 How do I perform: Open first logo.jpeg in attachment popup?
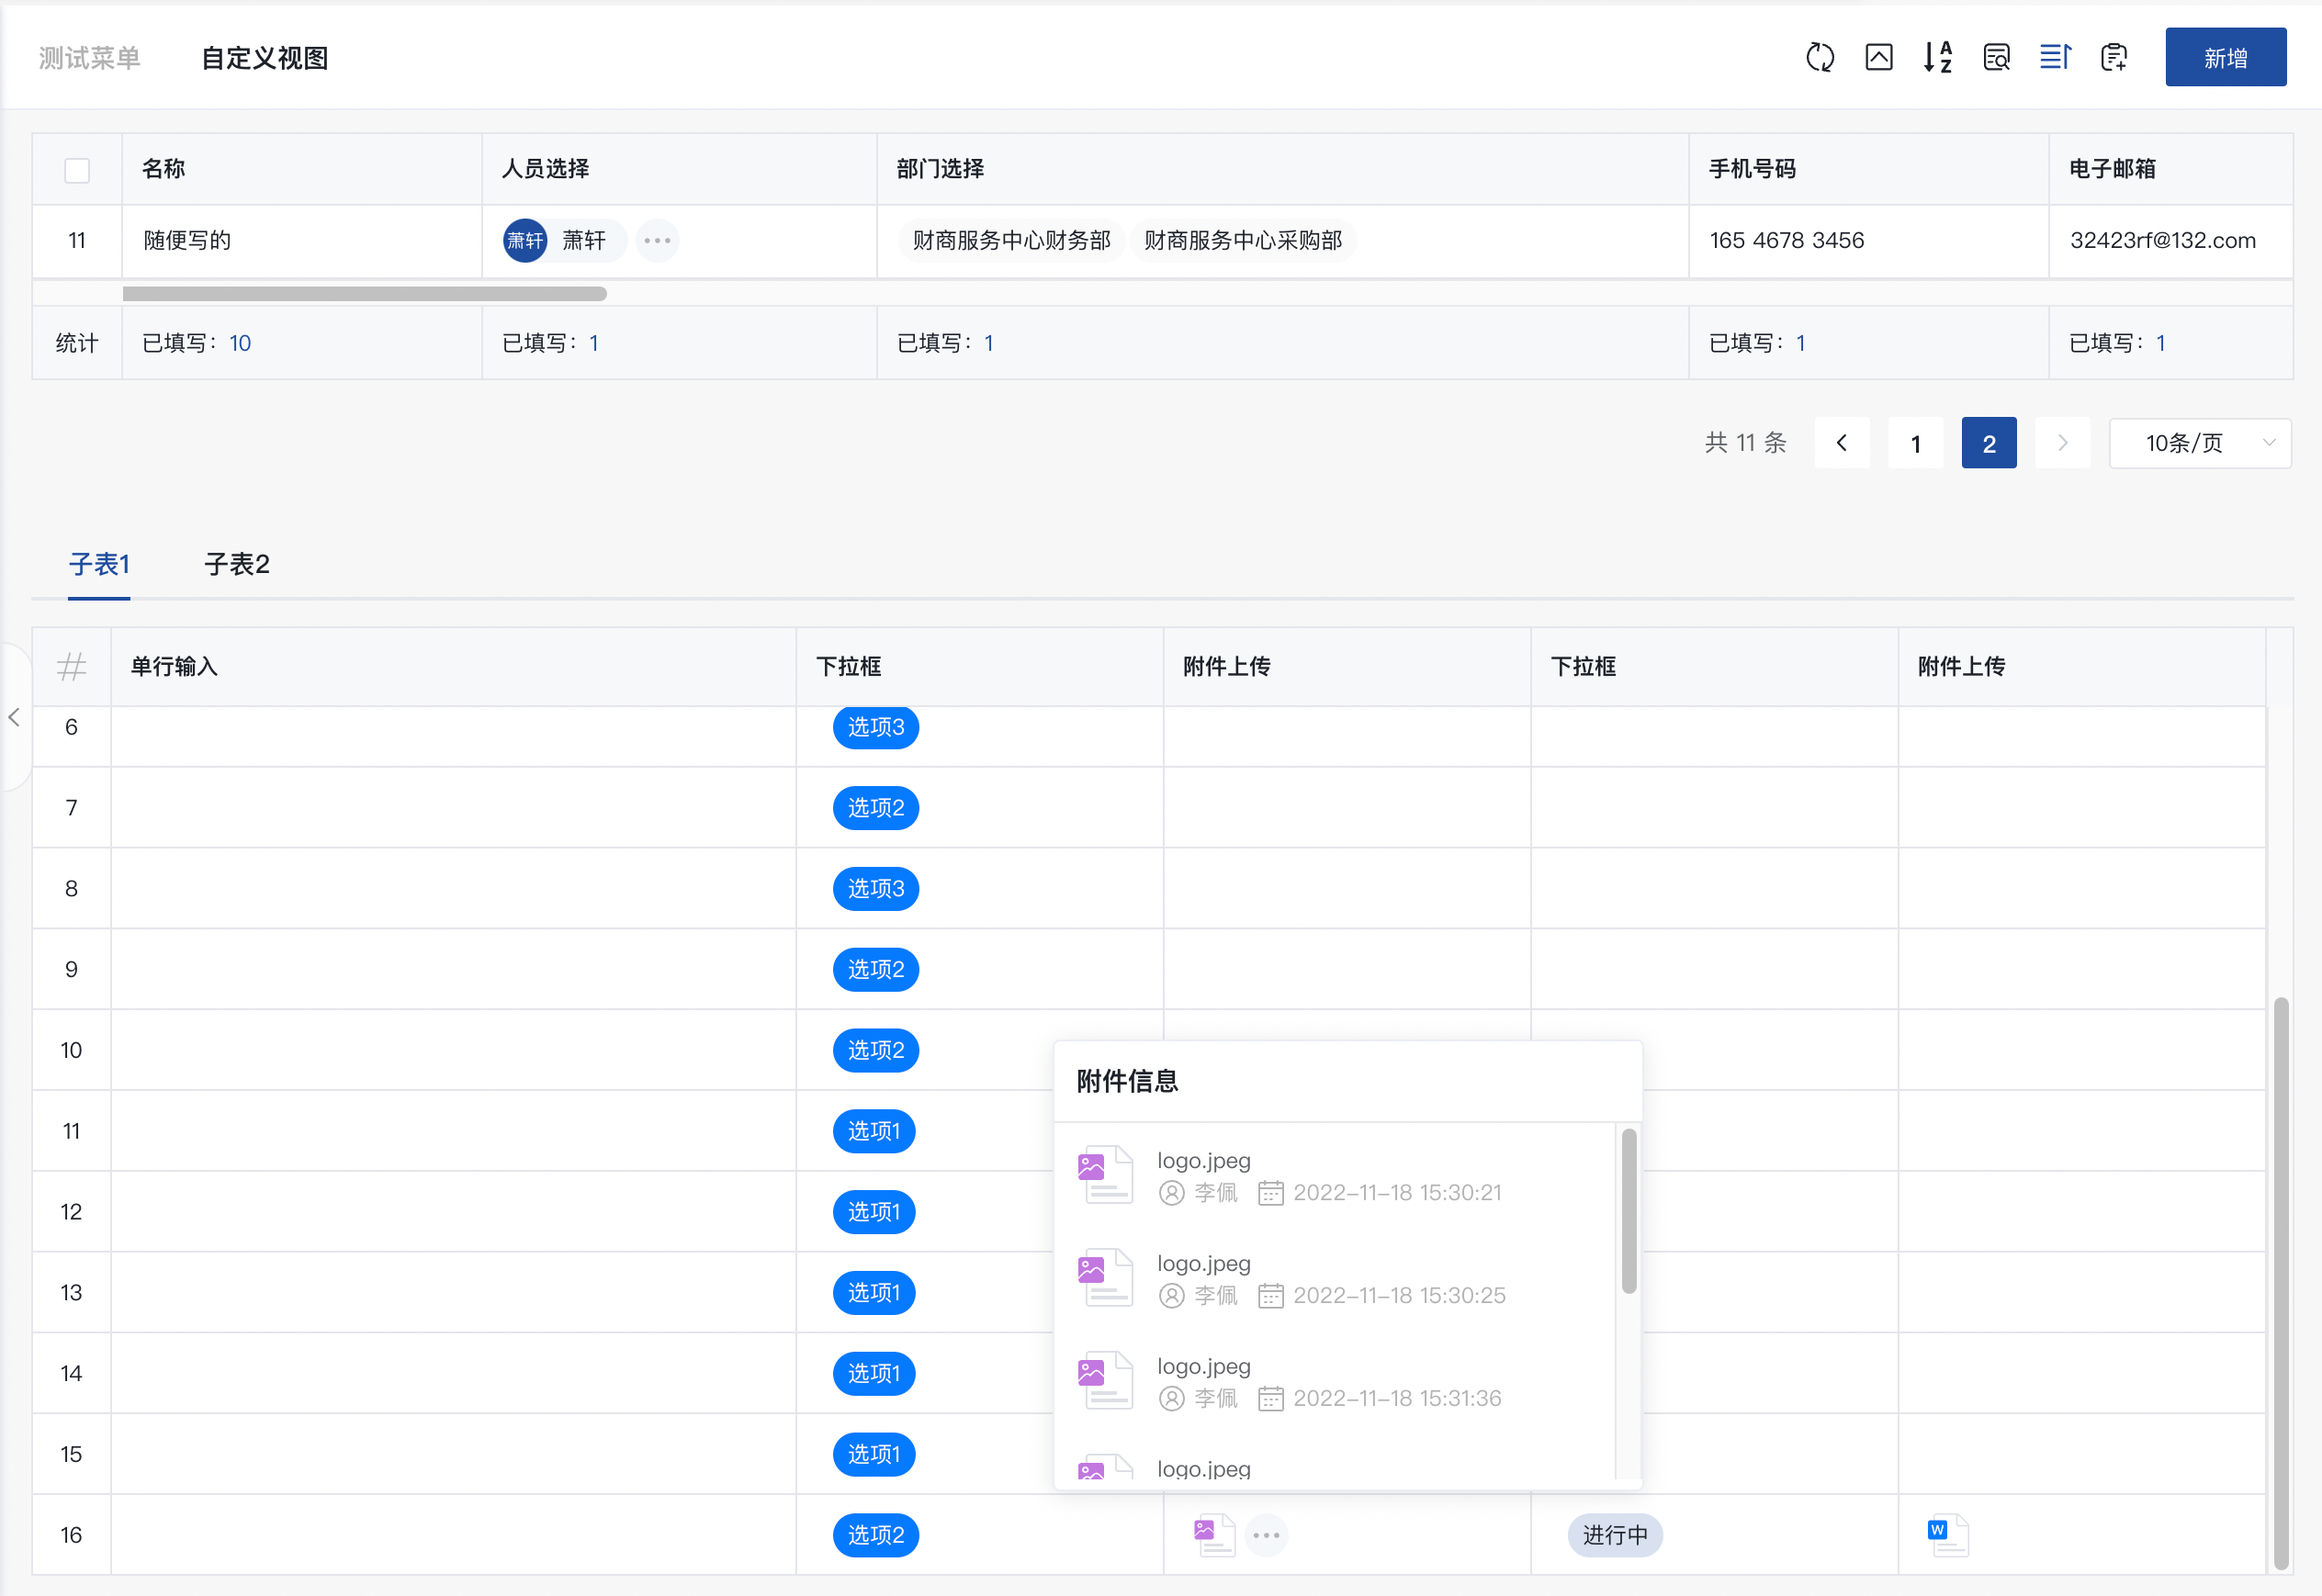(1203, 1161)
